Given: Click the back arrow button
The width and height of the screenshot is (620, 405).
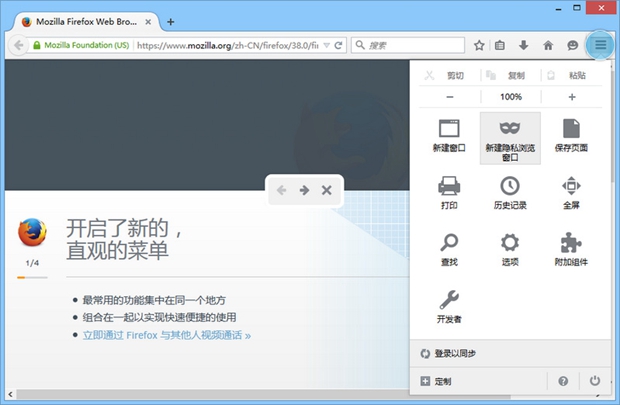Looking at the screenshot, I should tap(19, 45).
